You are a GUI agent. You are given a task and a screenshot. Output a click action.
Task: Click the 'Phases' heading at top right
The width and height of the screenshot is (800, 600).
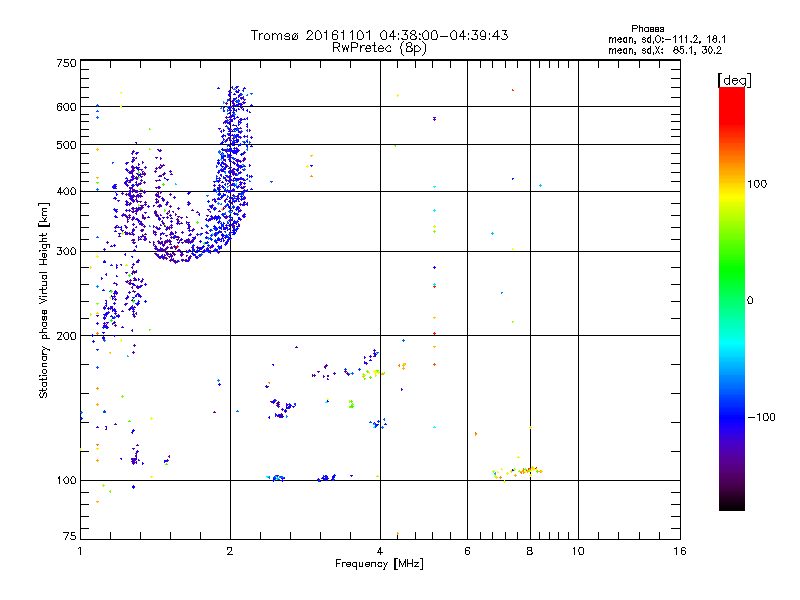[x=647, y=29]
